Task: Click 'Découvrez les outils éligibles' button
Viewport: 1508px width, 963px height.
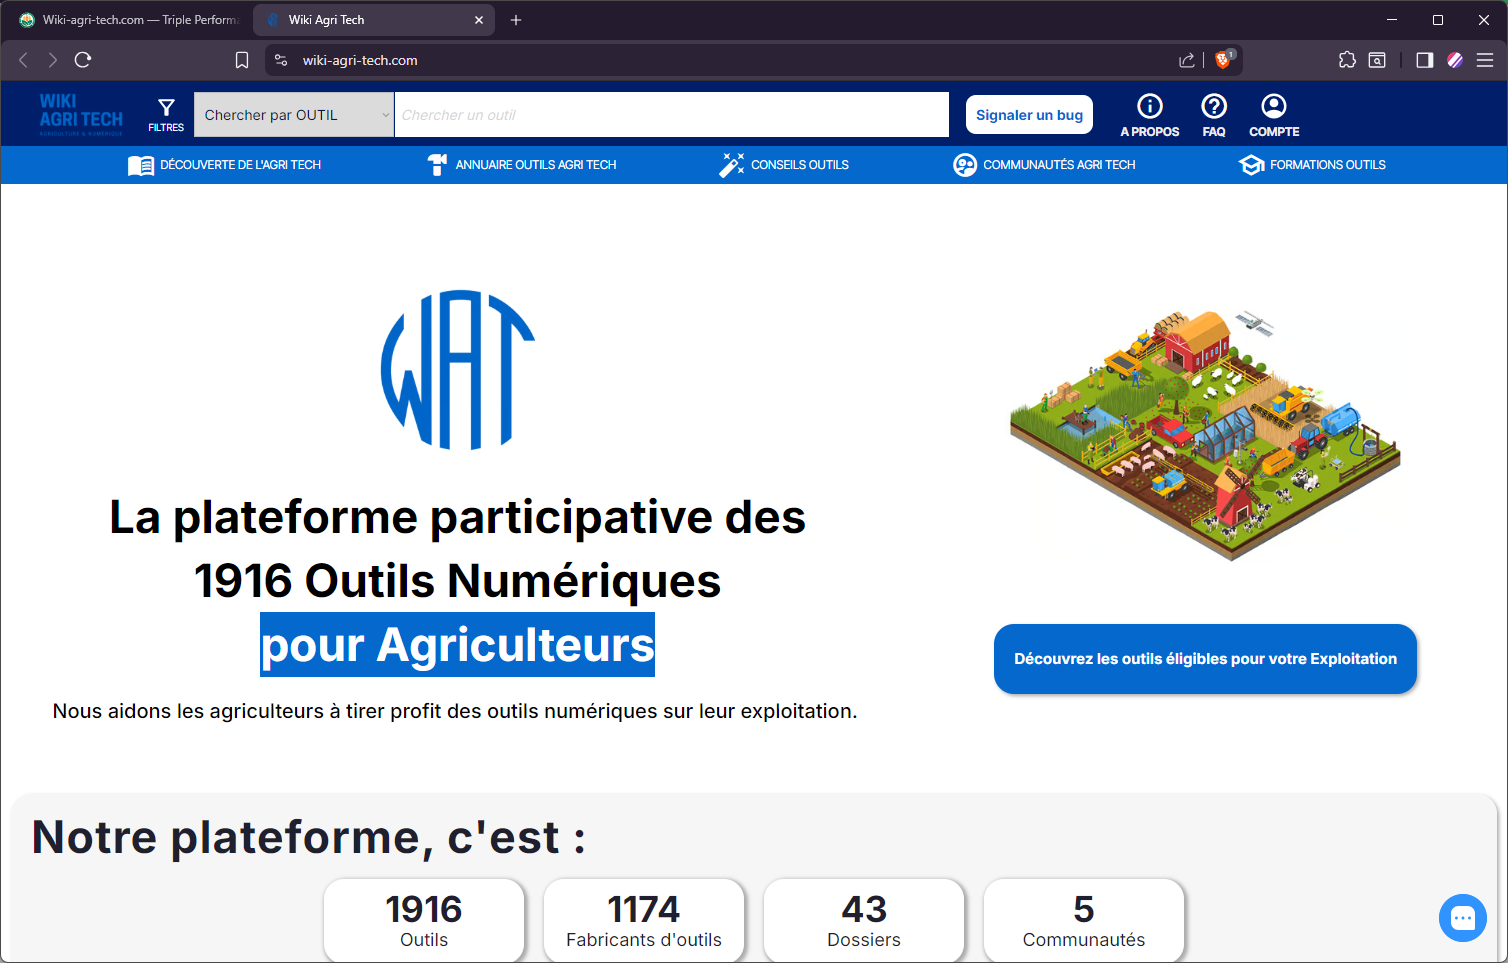Action: pos(1205,659)
